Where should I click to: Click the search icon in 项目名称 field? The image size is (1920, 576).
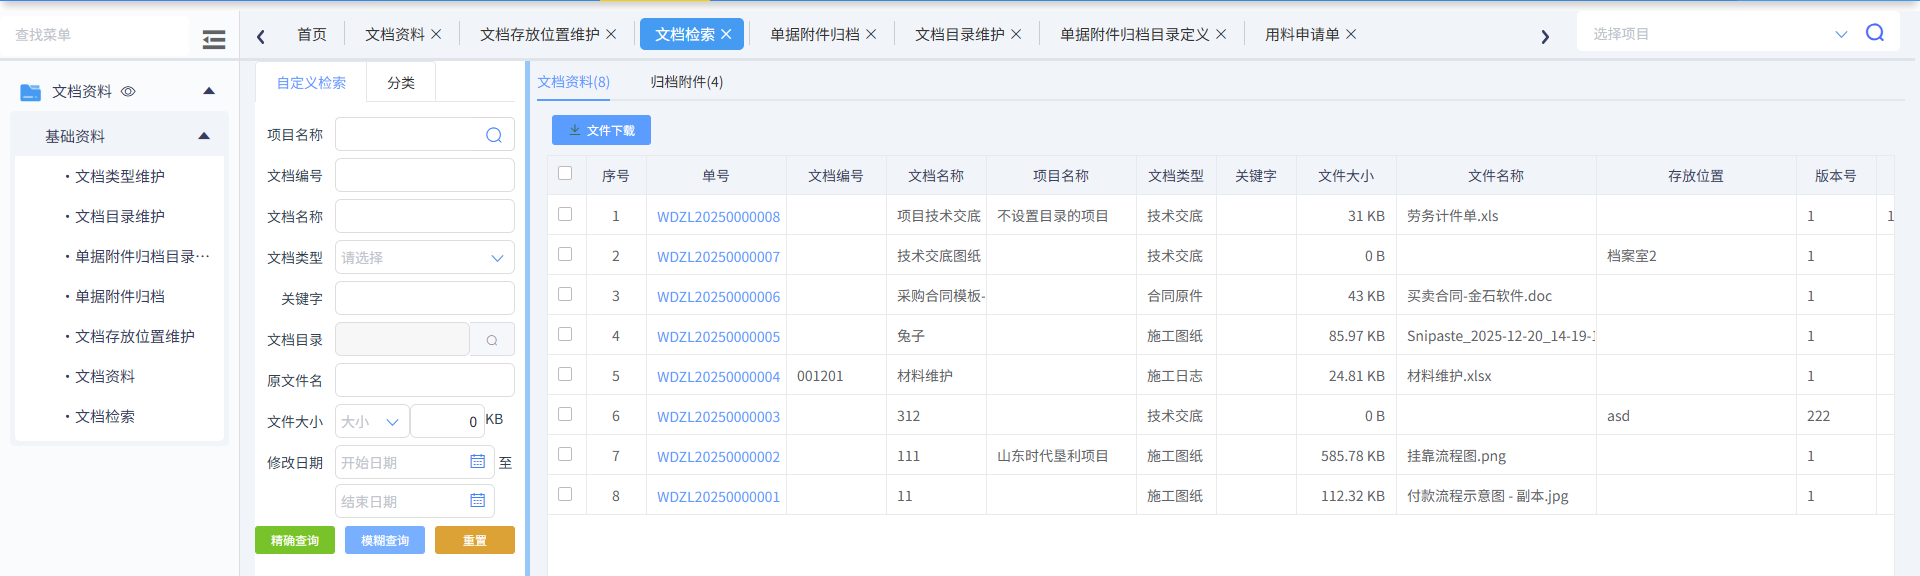[x=494, y=135]
